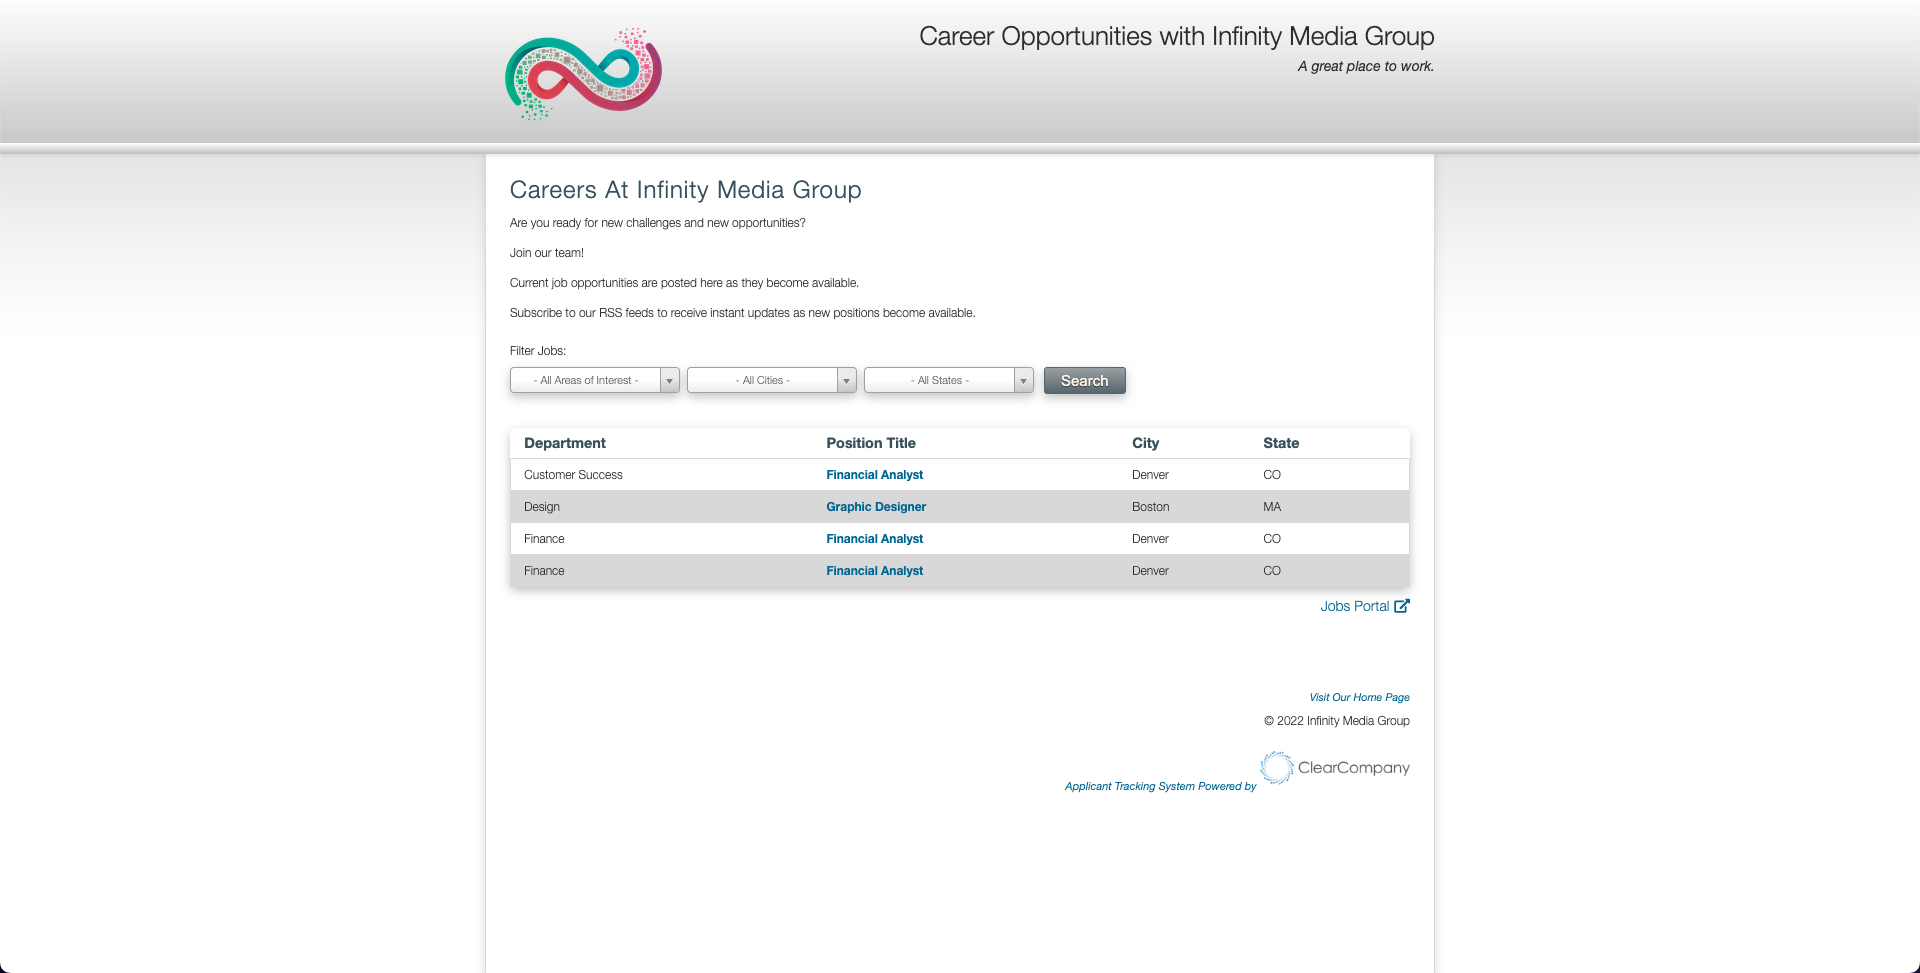Open the All States dropdown
This screenshot has height=973, width=1920.
(x=949, y=380)
